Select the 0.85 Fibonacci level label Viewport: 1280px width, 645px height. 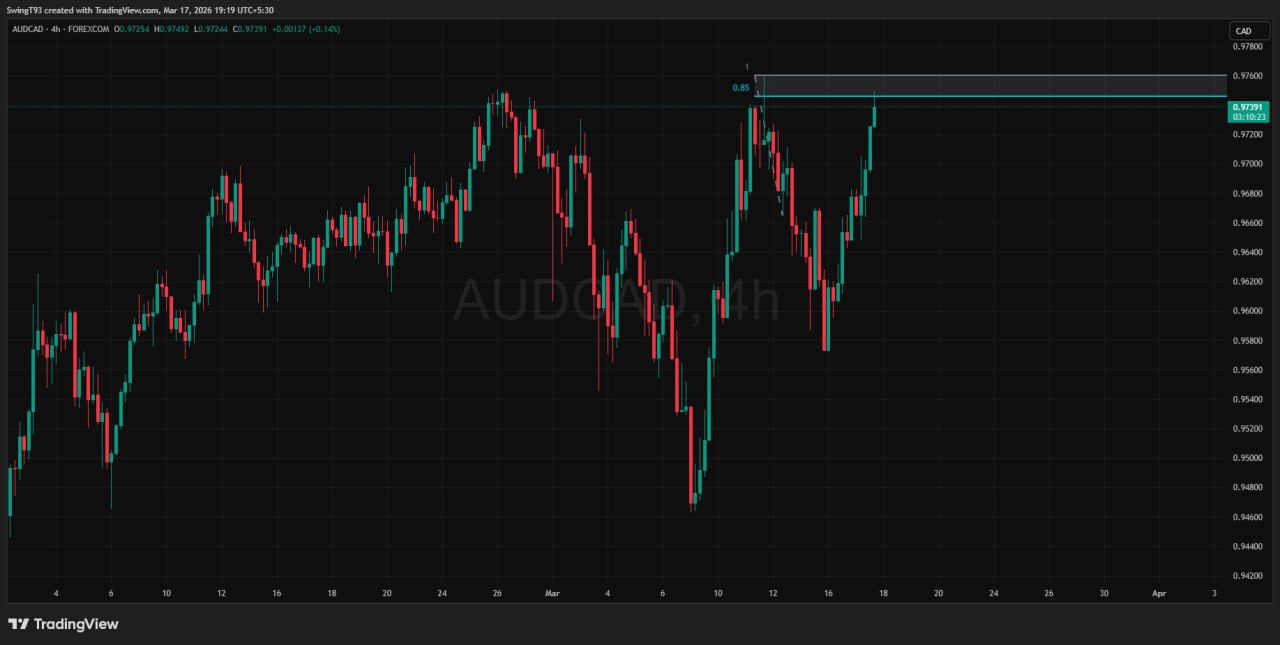pos(740,88)
